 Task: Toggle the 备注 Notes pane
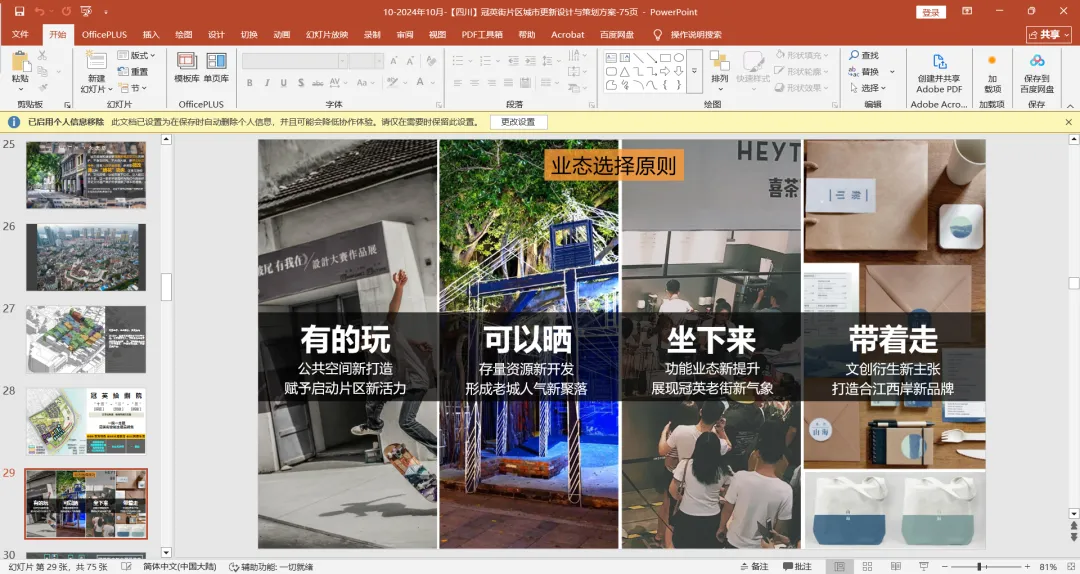[x=754, y=566]
